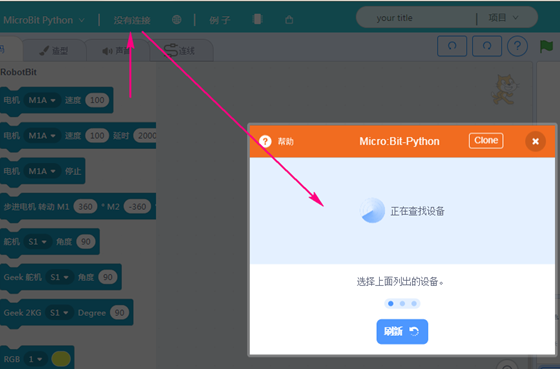
Task: Click the green flag run icon
Action: point(546,46)
